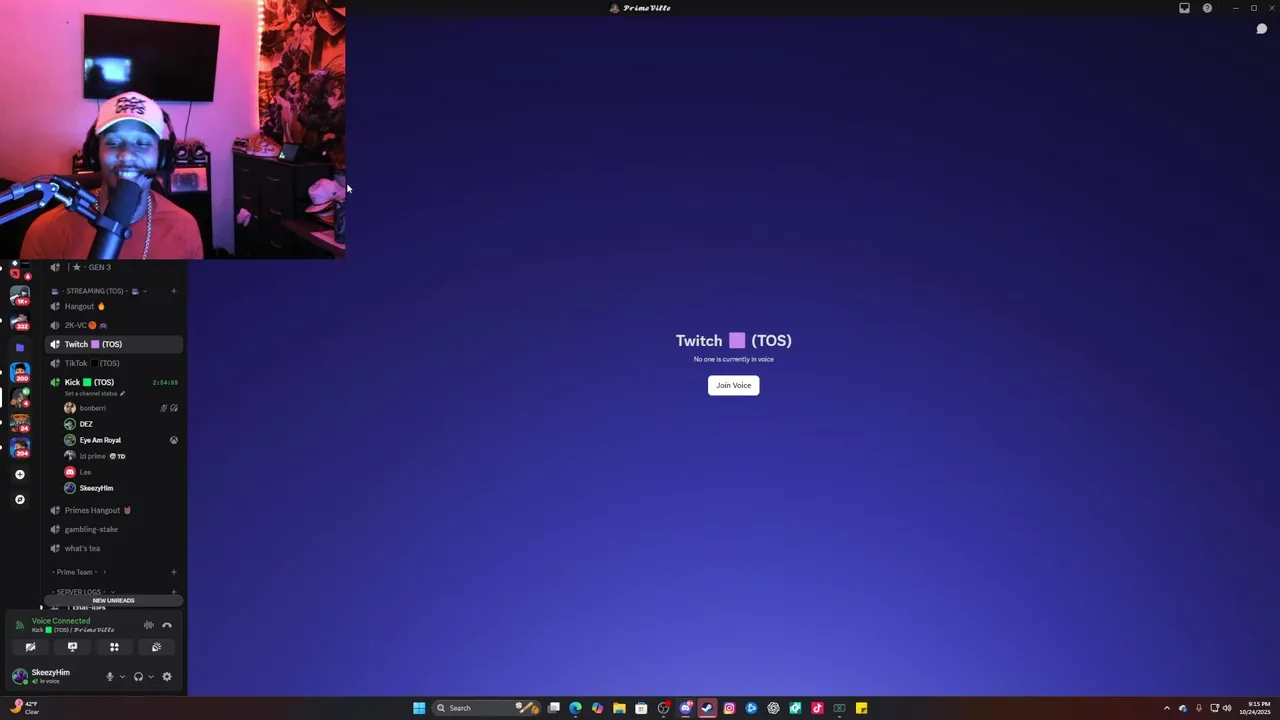Screen dimensions: 1280x720
Task: Select user Eye Am Royal in voice list
Action: pos(120,440)
